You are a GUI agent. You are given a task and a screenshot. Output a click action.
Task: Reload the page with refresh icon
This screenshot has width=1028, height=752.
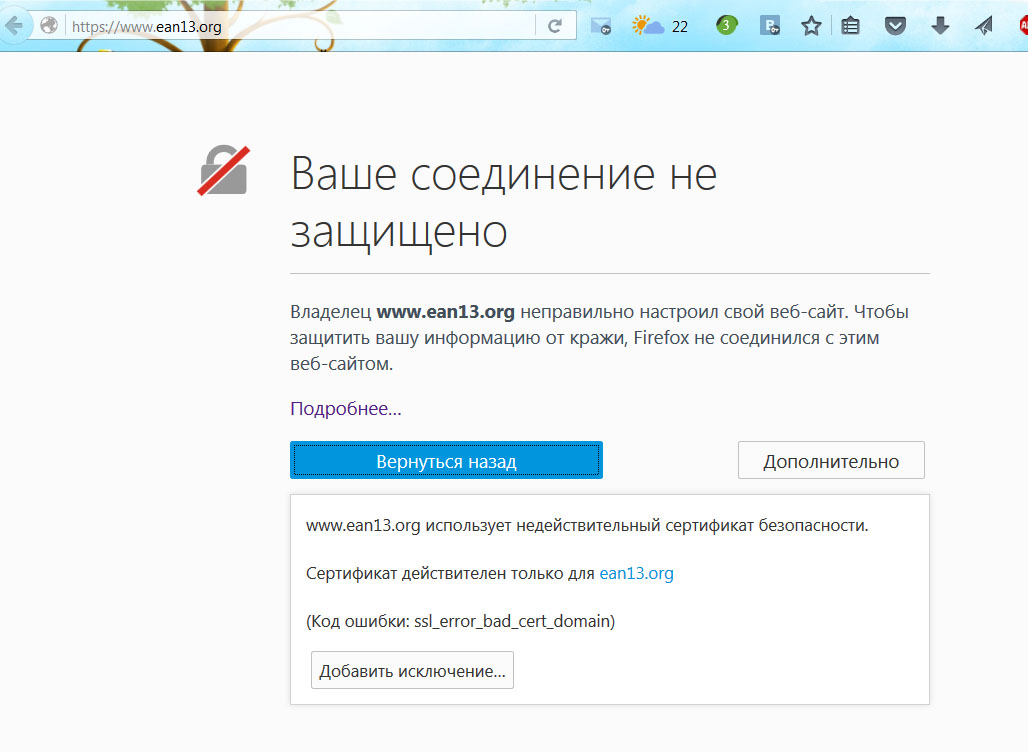555,26
